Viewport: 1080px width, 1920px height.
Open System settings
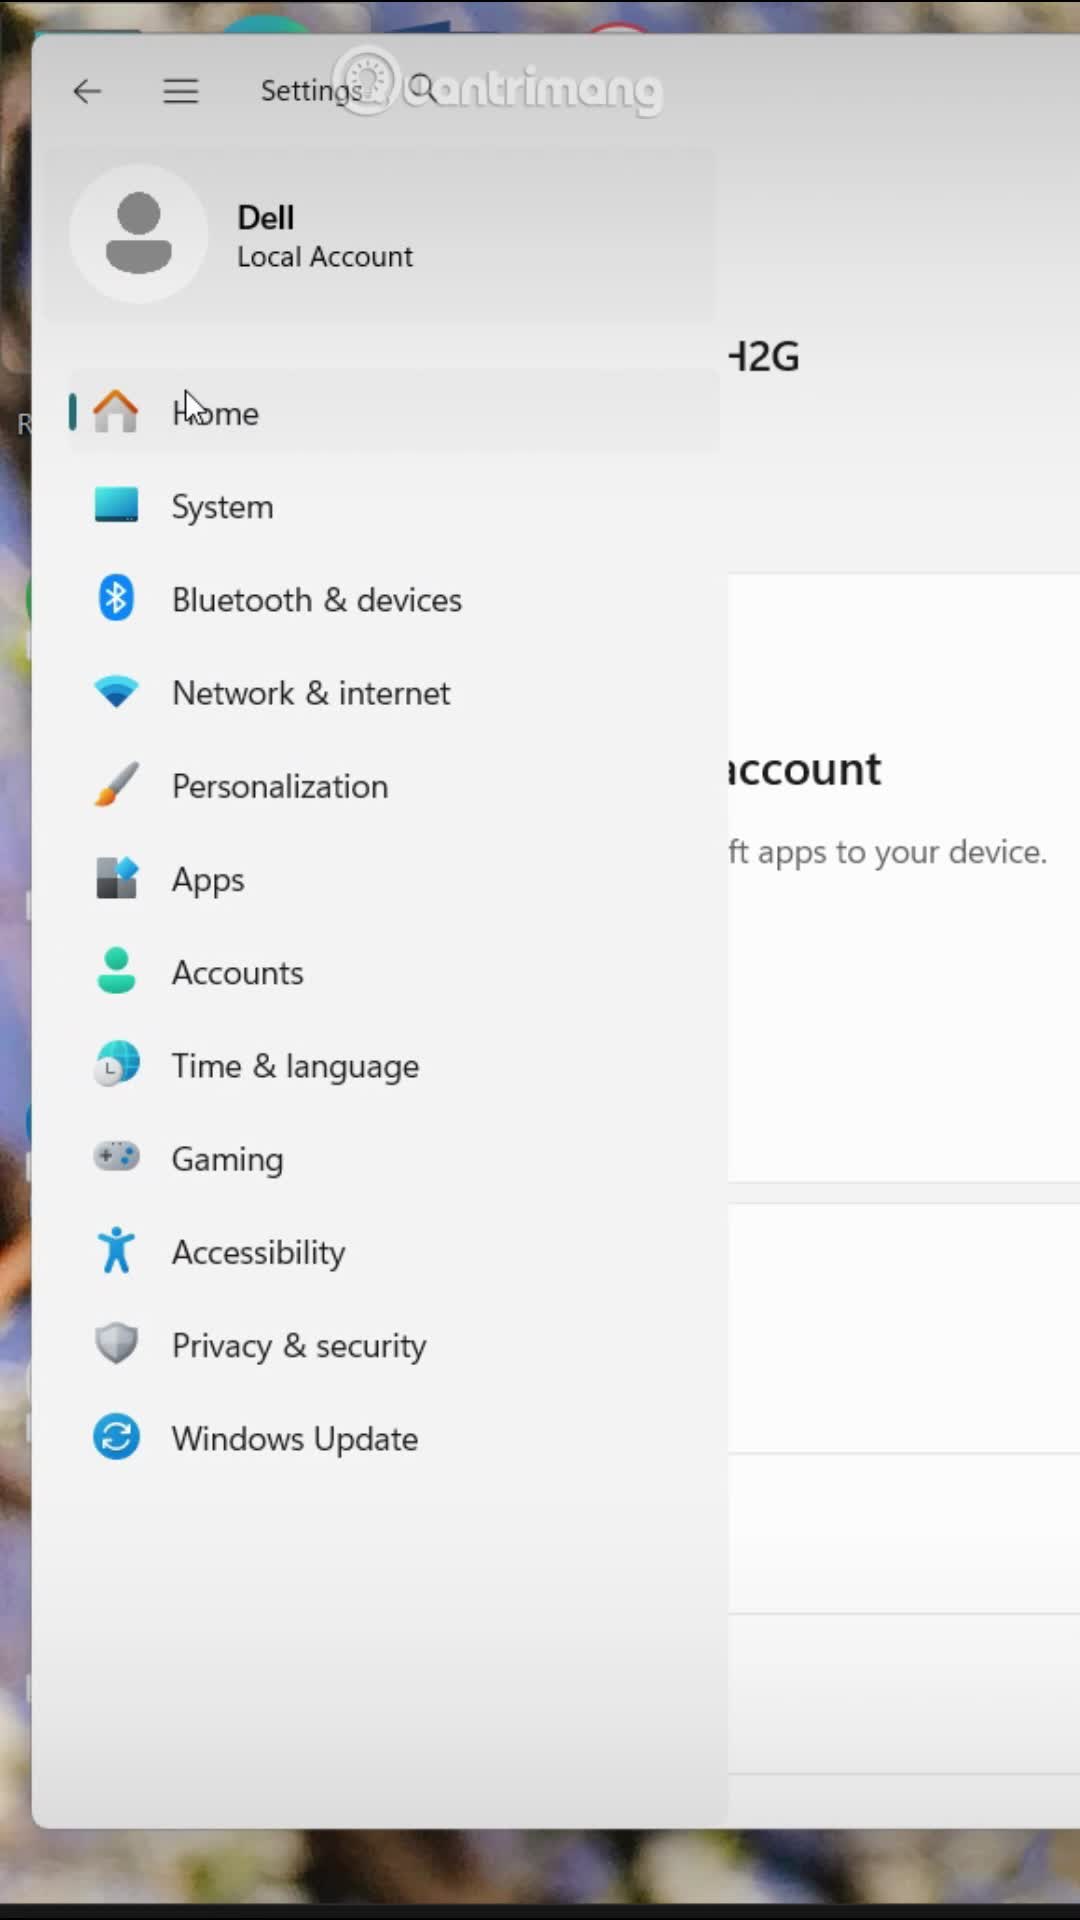(394, 506)
